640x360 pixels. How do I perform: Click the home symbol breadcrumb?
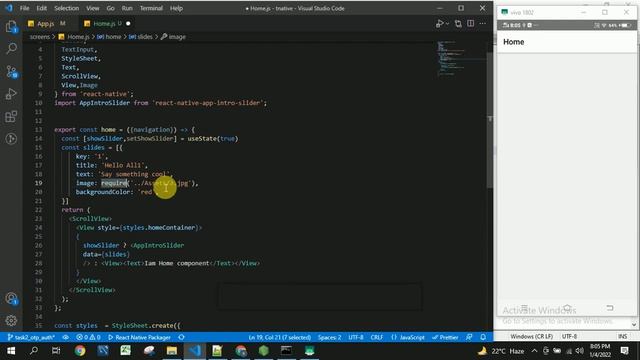point(109,37)
